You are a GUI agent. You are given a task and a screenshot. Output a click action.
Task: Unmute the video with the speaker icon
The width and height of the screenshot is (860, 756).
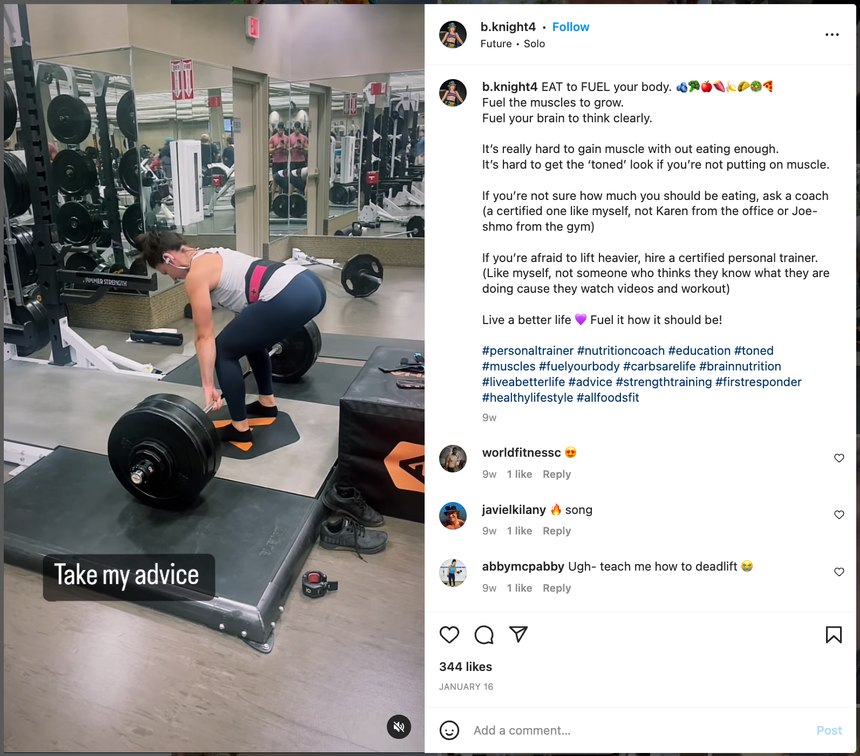click(x=399, y=727)
